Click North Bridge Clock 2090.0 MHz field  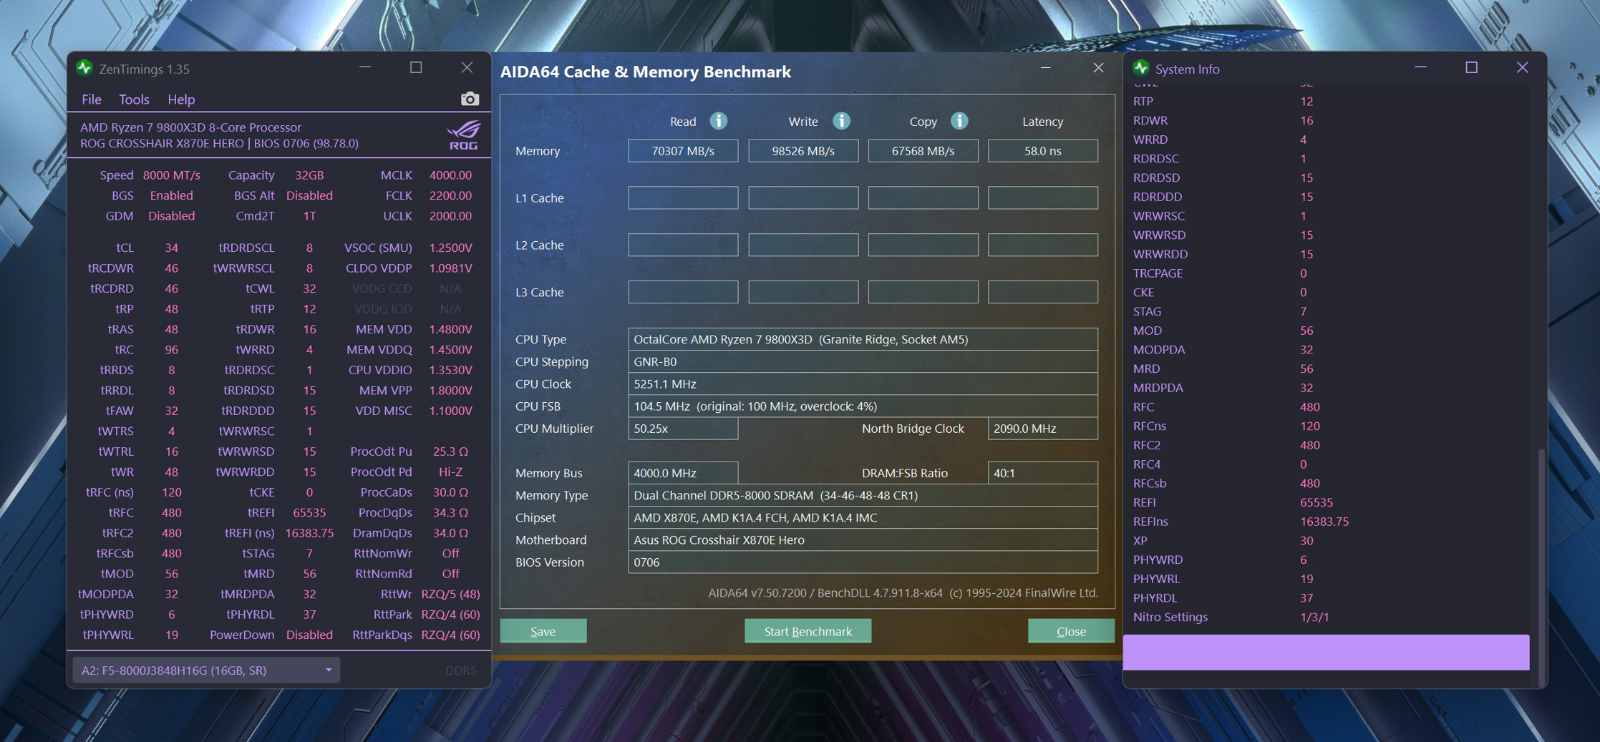(1043, 428)
